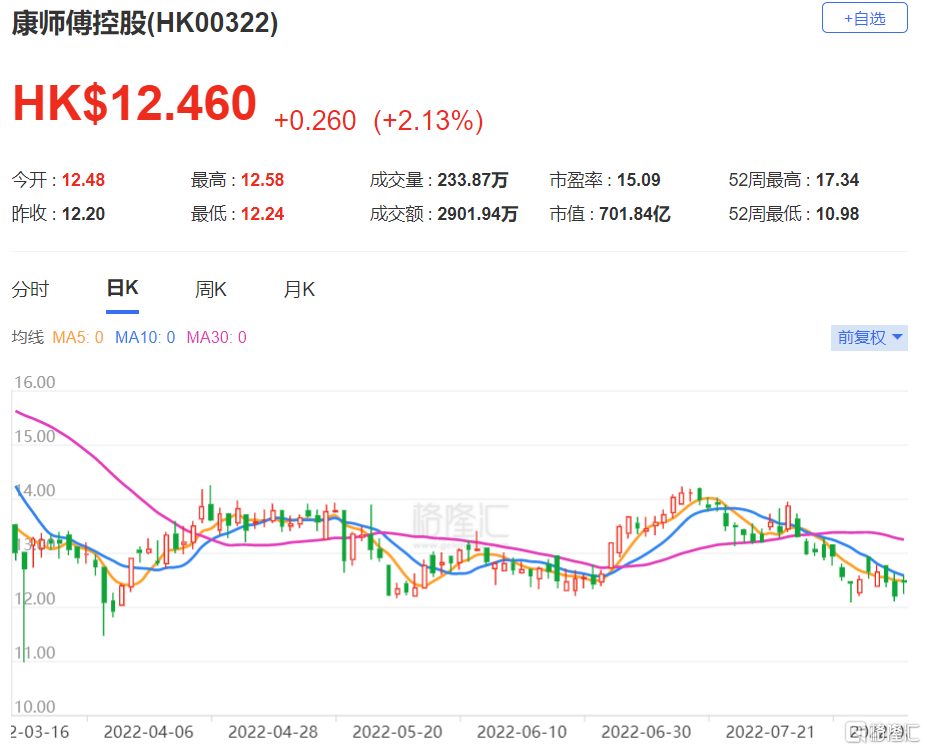
Task: Click the 2022-05-20 date axis label
Action: point(397,732)
